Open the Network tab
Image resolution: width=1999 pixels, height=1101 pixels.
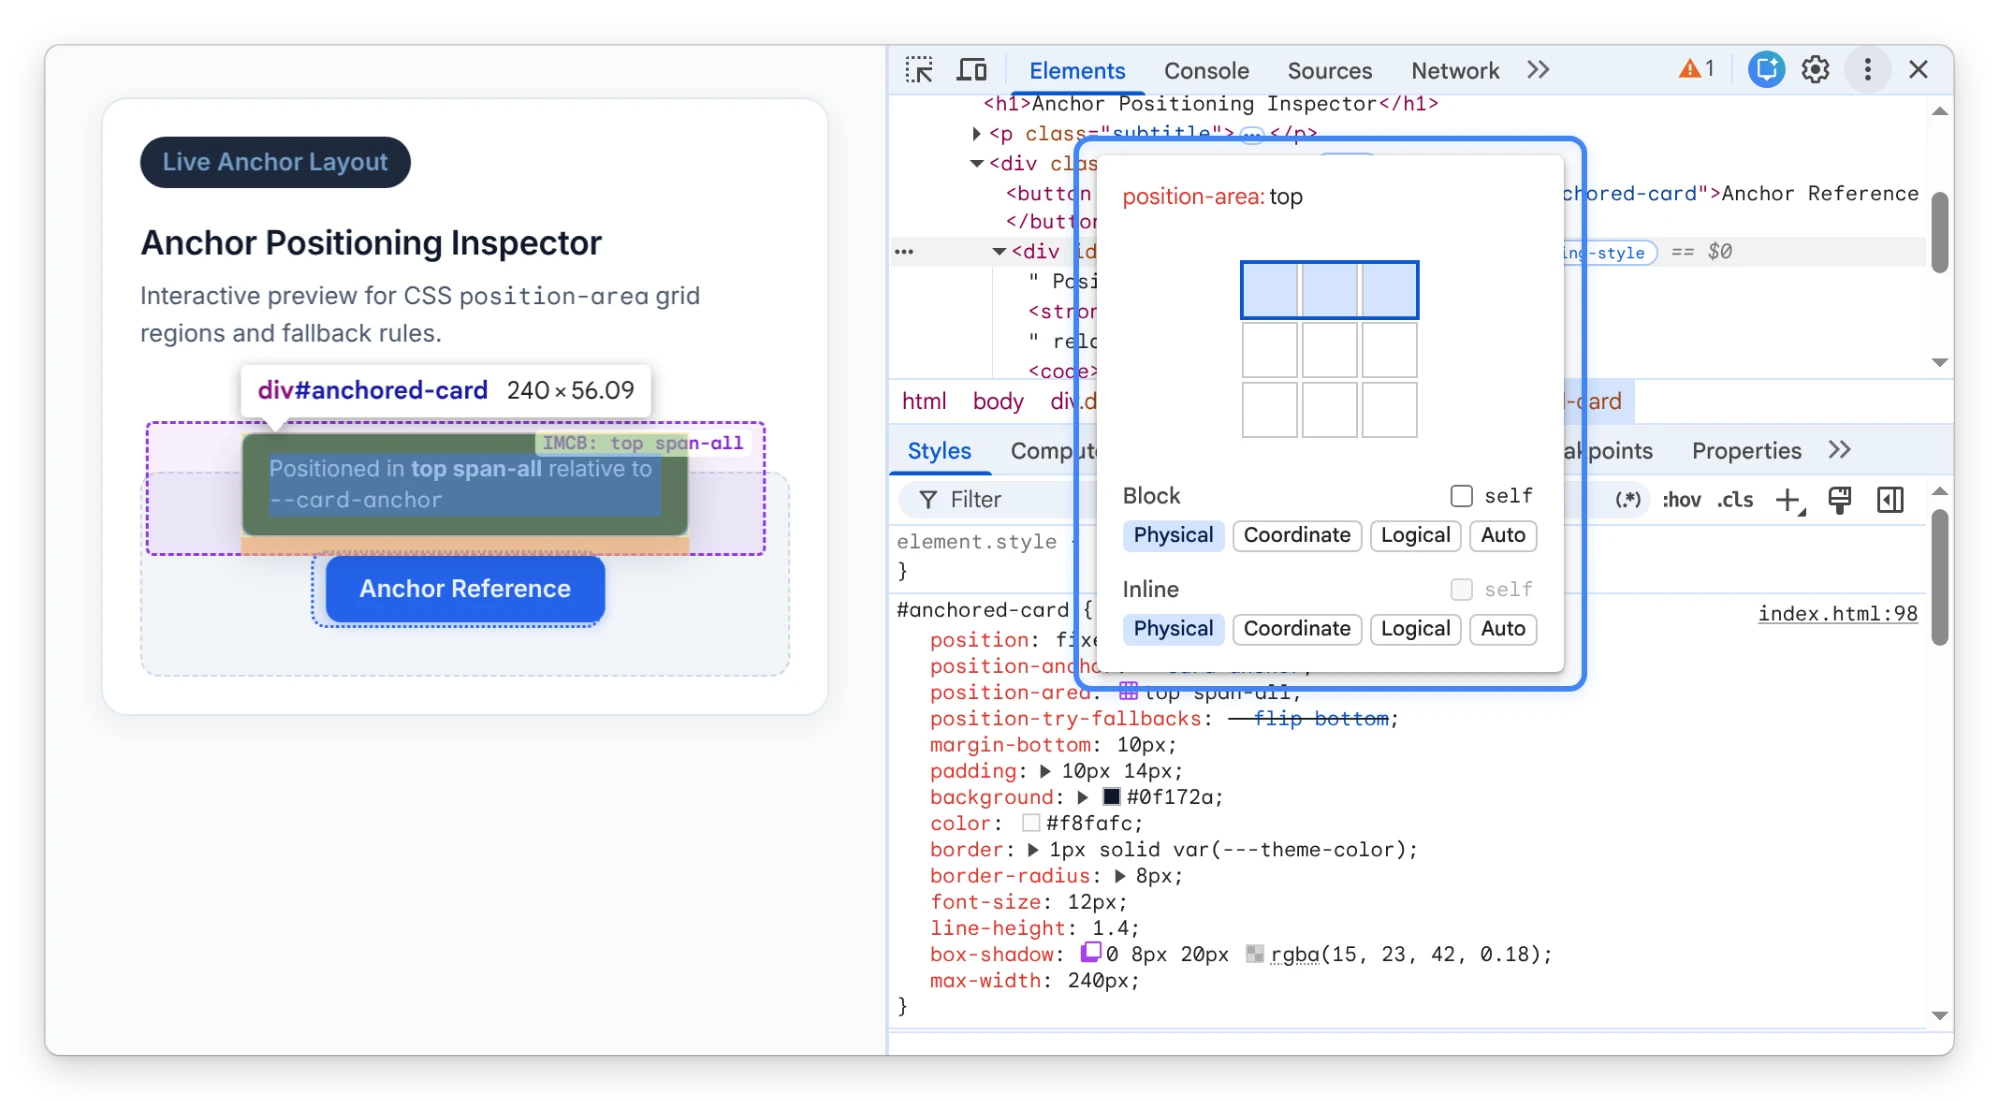pos(1454,71)
